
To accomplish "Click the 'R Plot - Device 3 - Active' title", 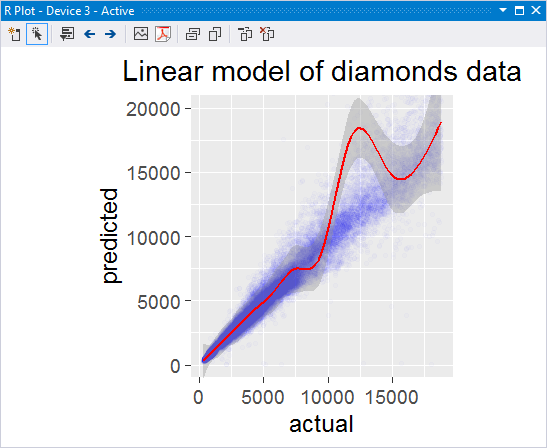I will 69,11.
